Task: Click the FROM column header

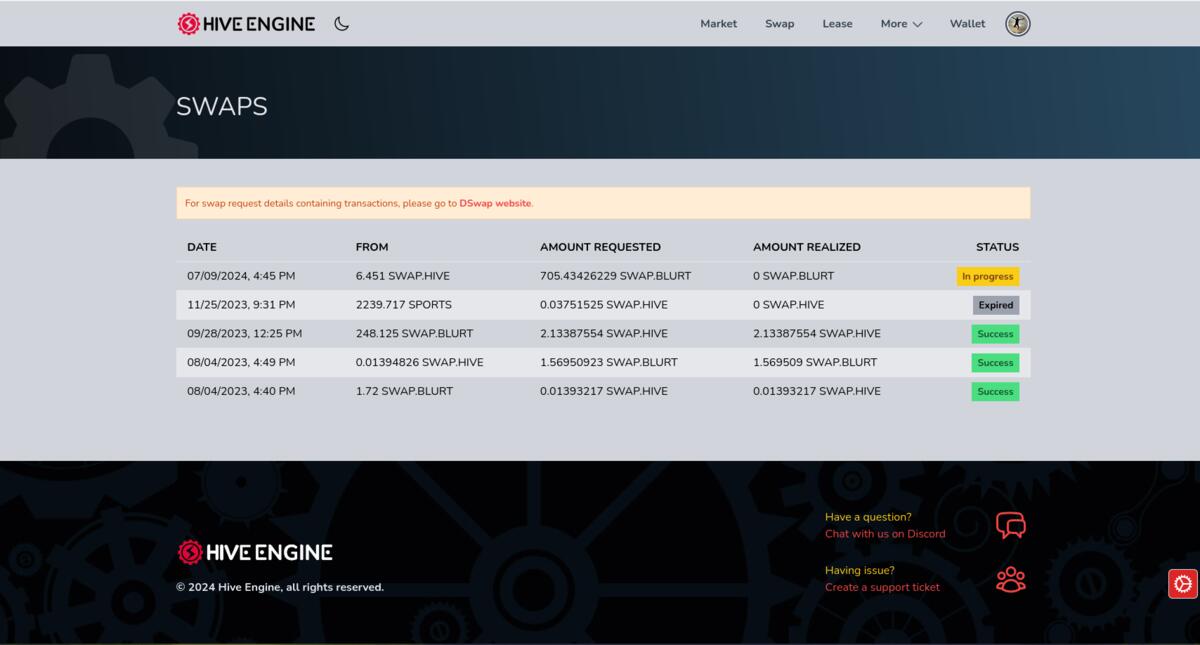Action: pos(372,247)
